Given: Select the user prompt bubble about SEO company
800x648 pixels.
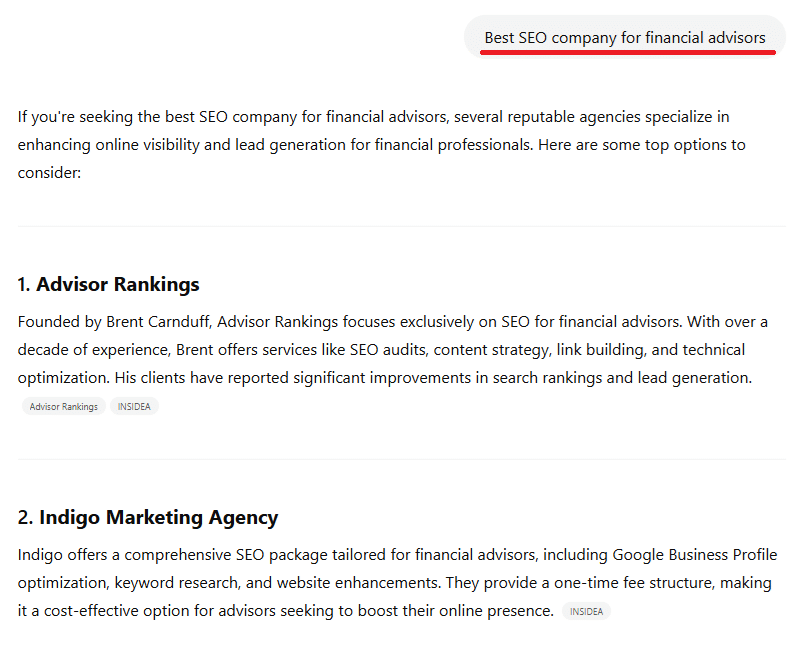Looking at the screenshot, I should tap(624, 37).
